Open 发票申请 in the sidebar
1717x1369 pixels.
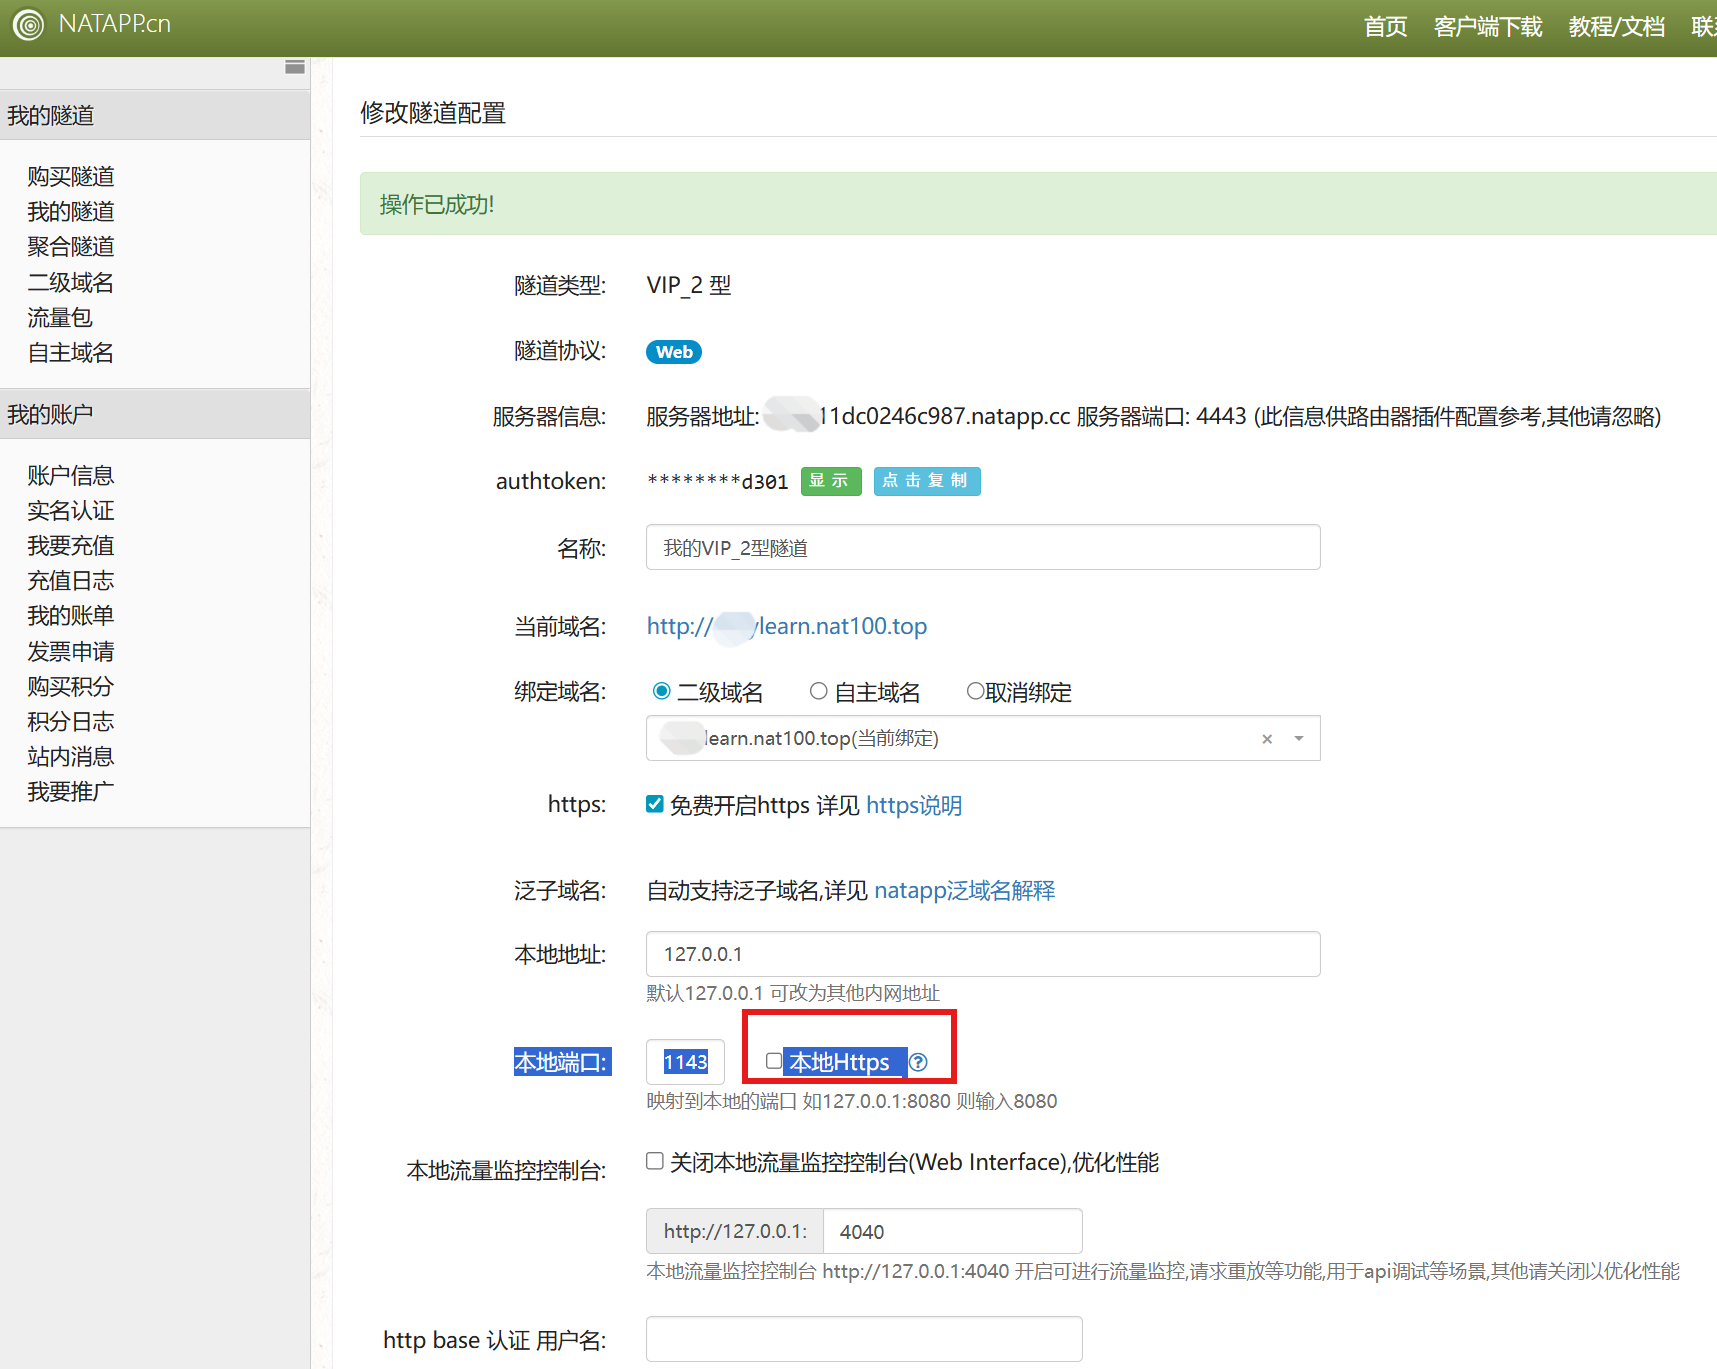tap(71, 651)
